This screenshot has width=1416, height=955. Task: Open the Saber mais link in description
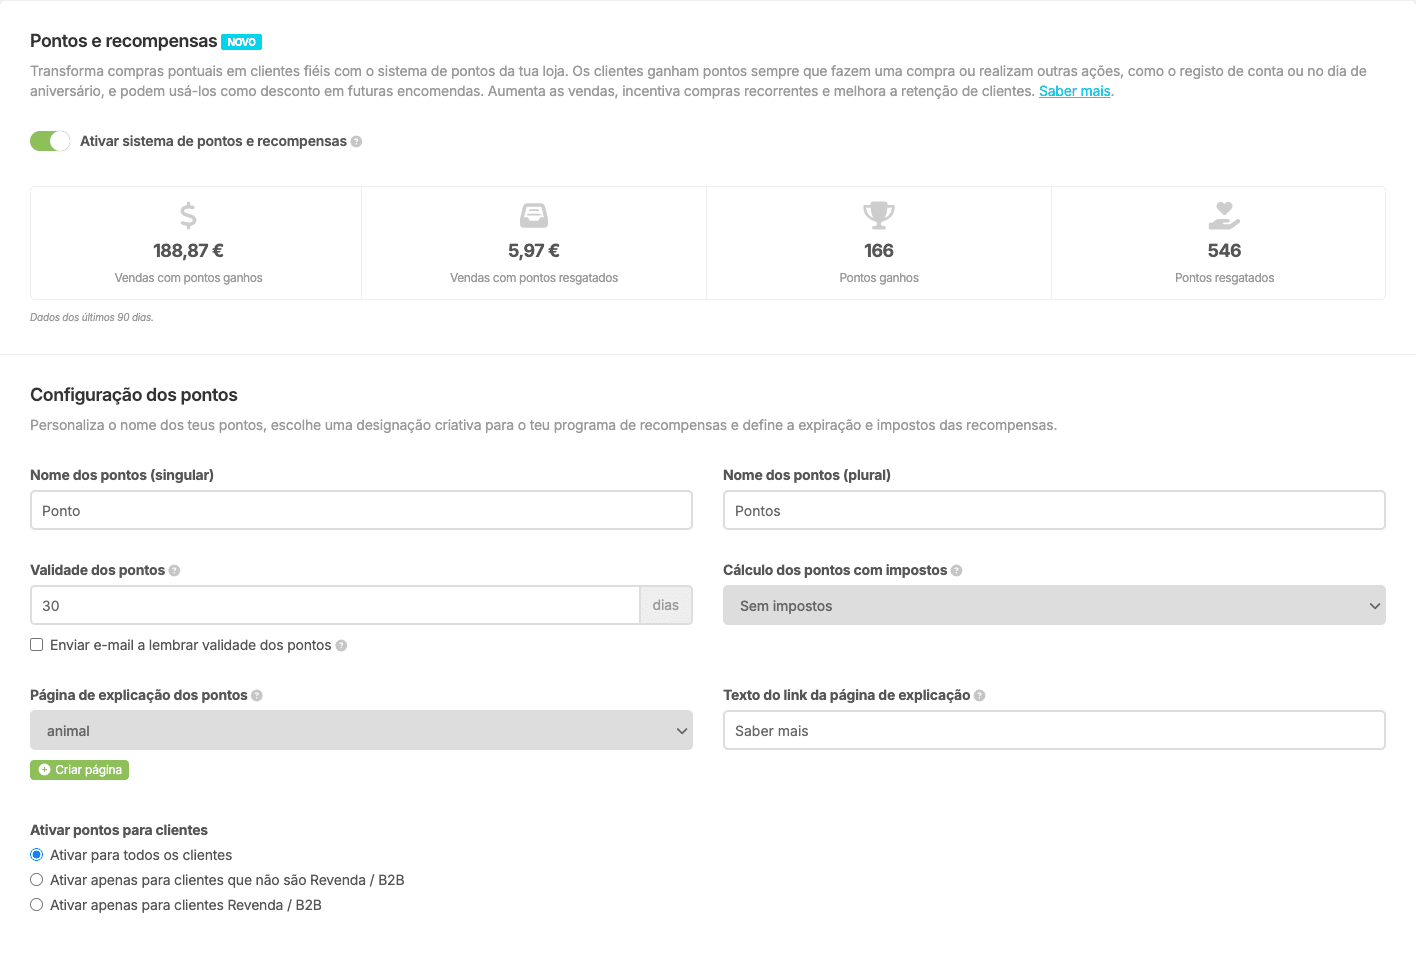[x=1074, y=91]
